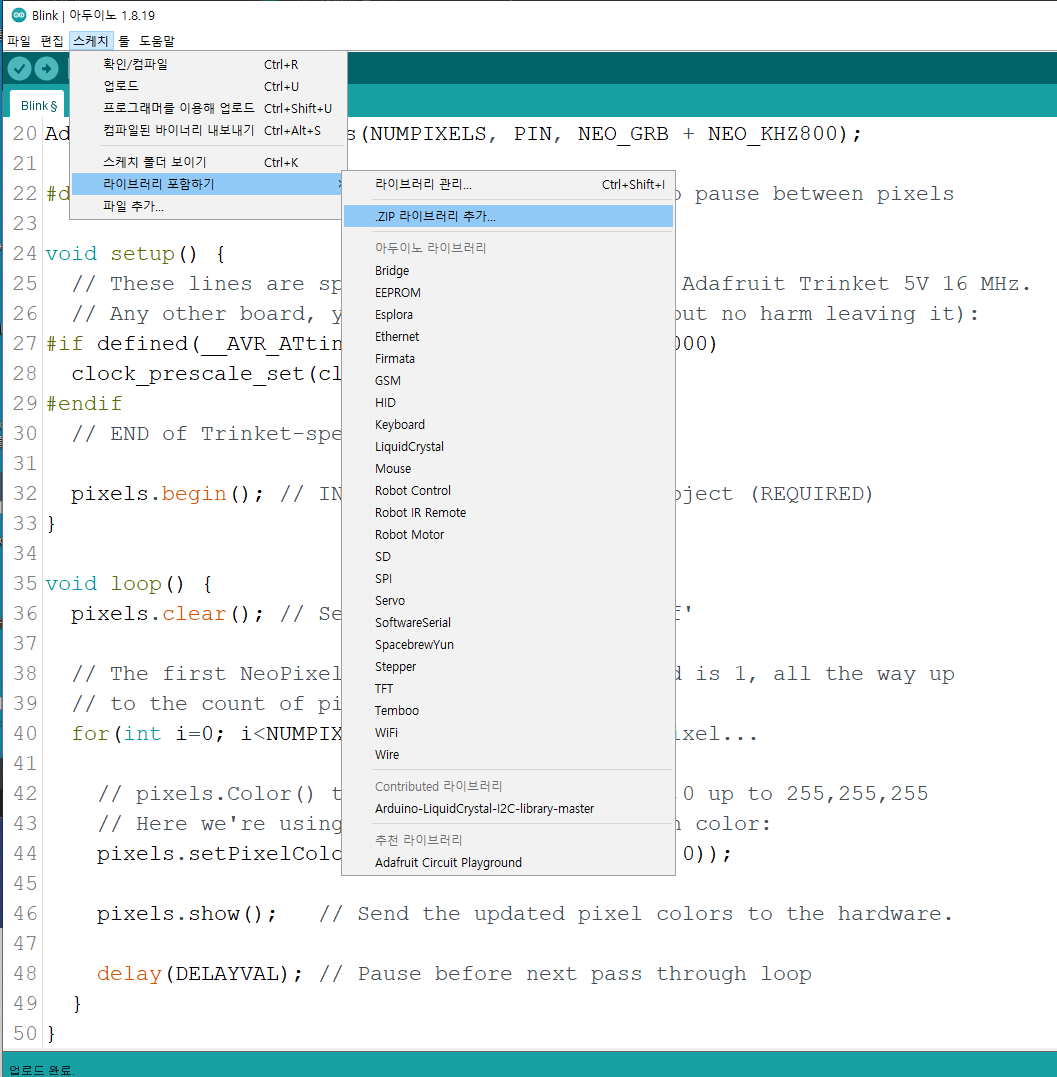Include the Stepper library
The height and width of the screenshot is (1077, 1057).
point(508,666)
